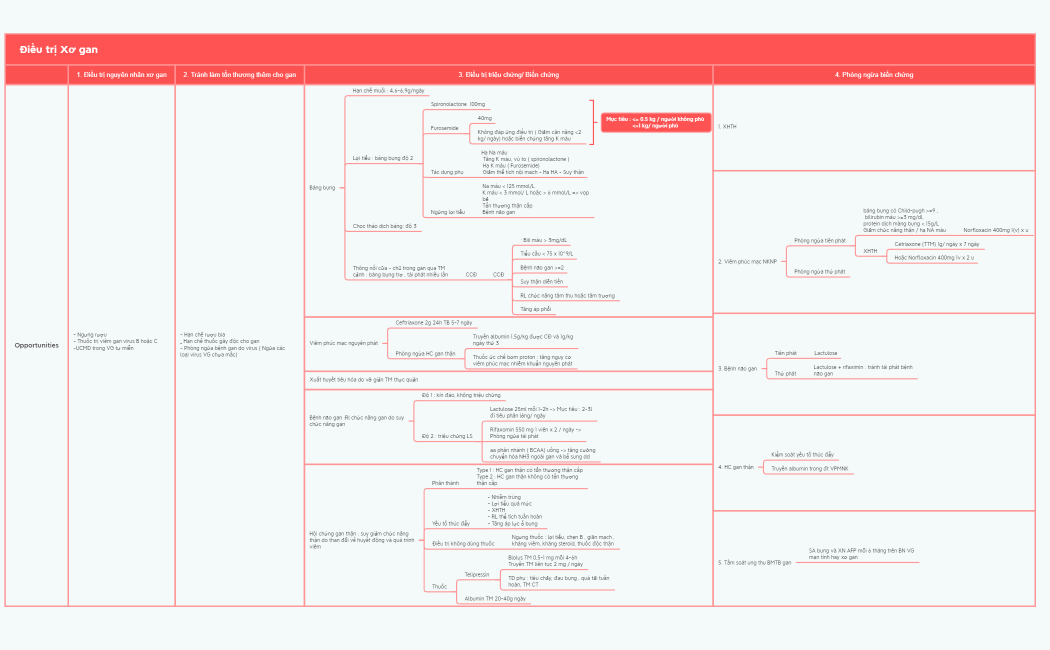
Task: Select the 'Điều trị không dùng thuốc' node
Action: point(463,544)
